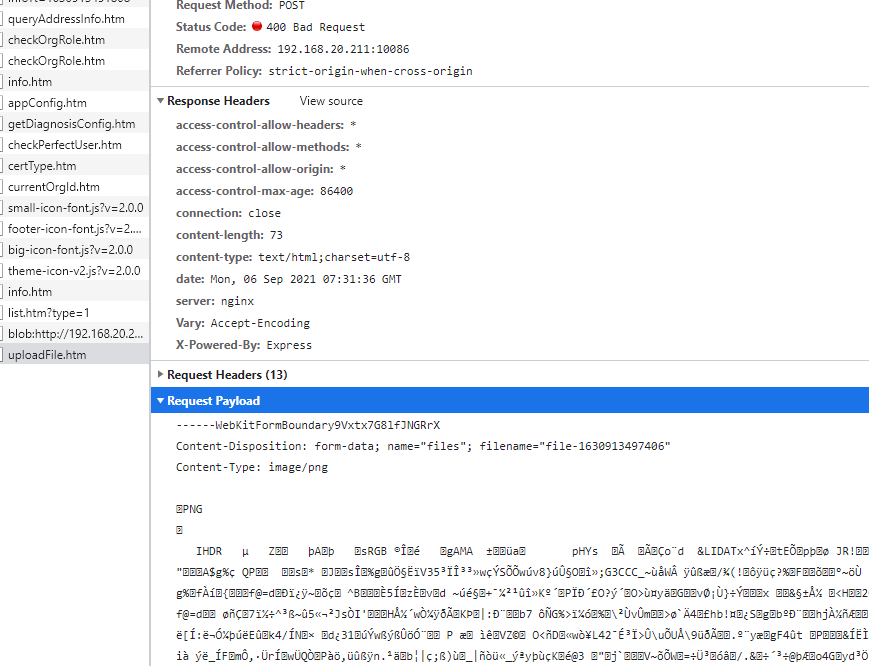The height and width of the screenshot is (666, 869).
Task: Click the access-control-allow-headers header name
Action: 260,125
